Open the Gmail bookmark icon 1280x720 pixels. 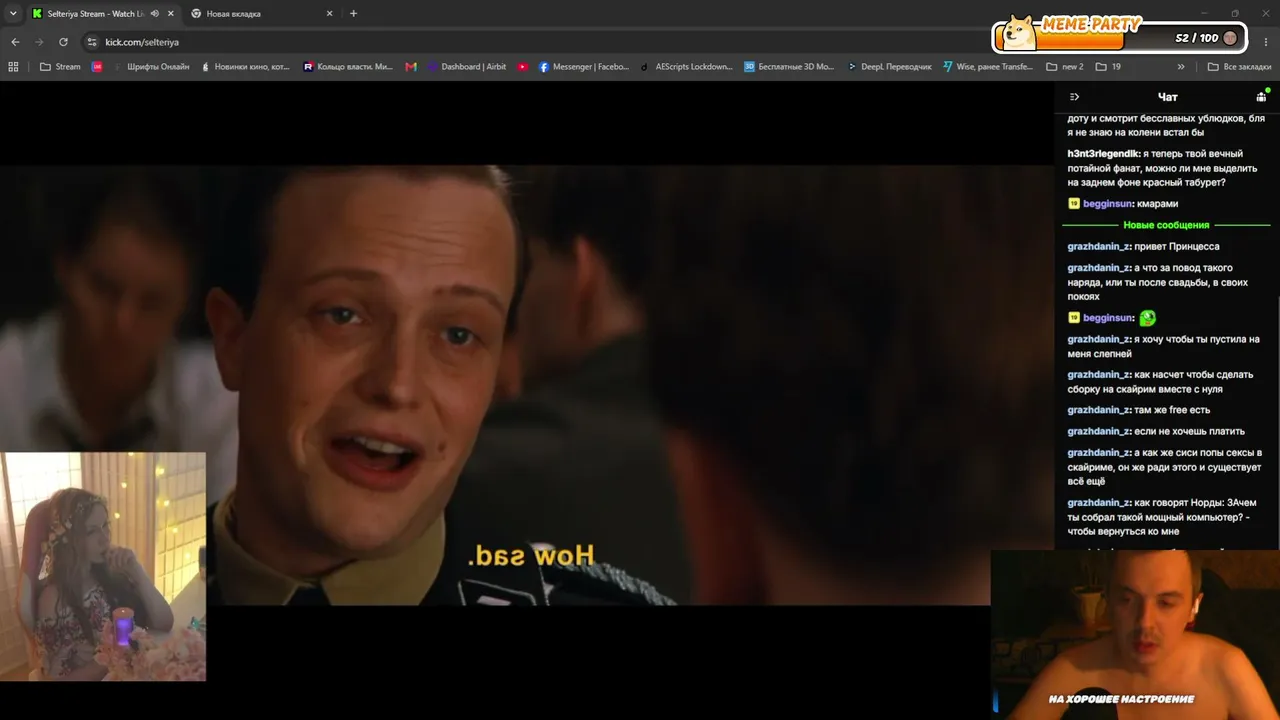coord(411,67)
